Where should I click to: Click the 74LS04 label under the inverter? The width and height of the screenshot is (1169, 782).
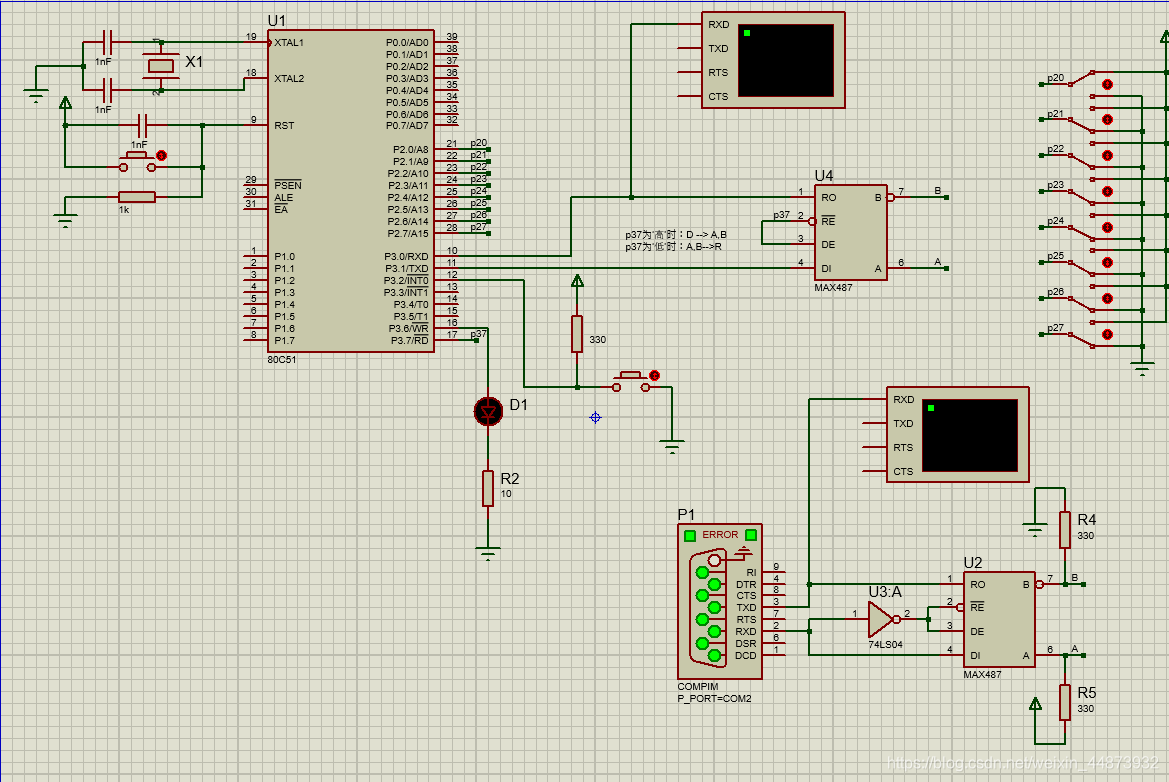click(x=885, y=644)
